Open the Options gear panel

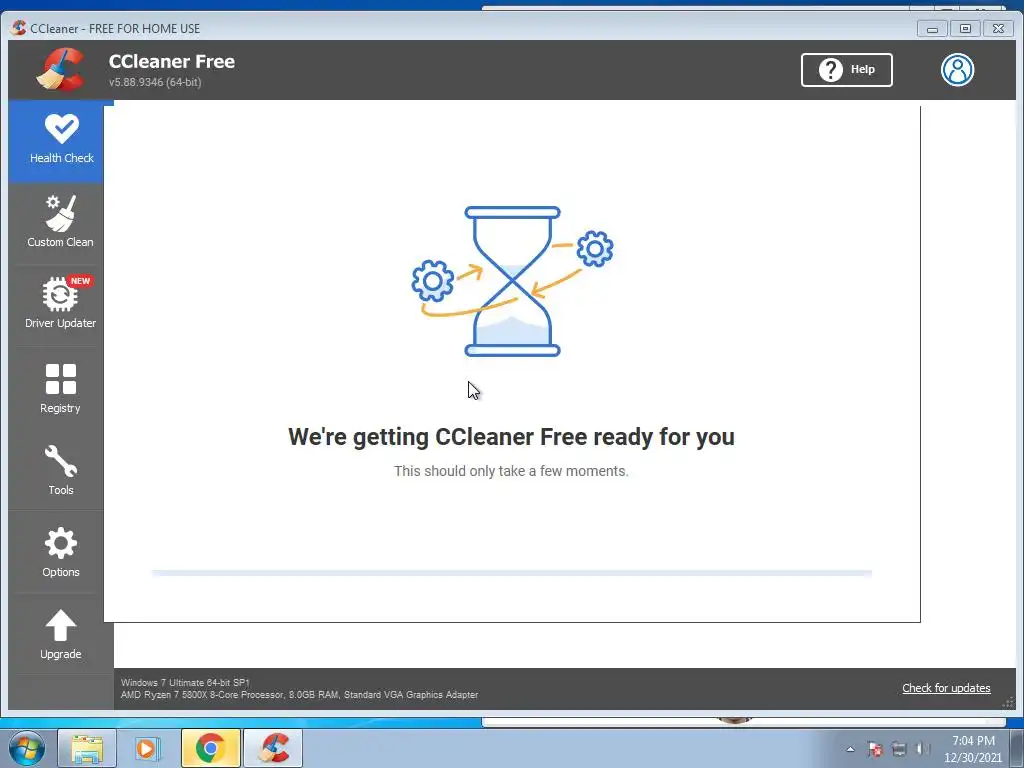[x=60, y=552]
